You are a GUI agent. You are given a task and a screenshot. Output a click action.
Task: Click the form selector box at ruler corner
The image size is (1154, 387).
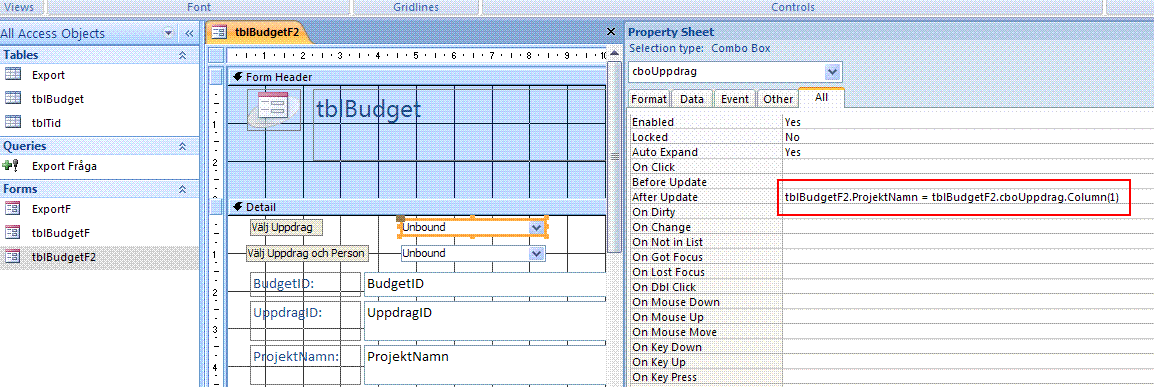(x=216, y=55)
